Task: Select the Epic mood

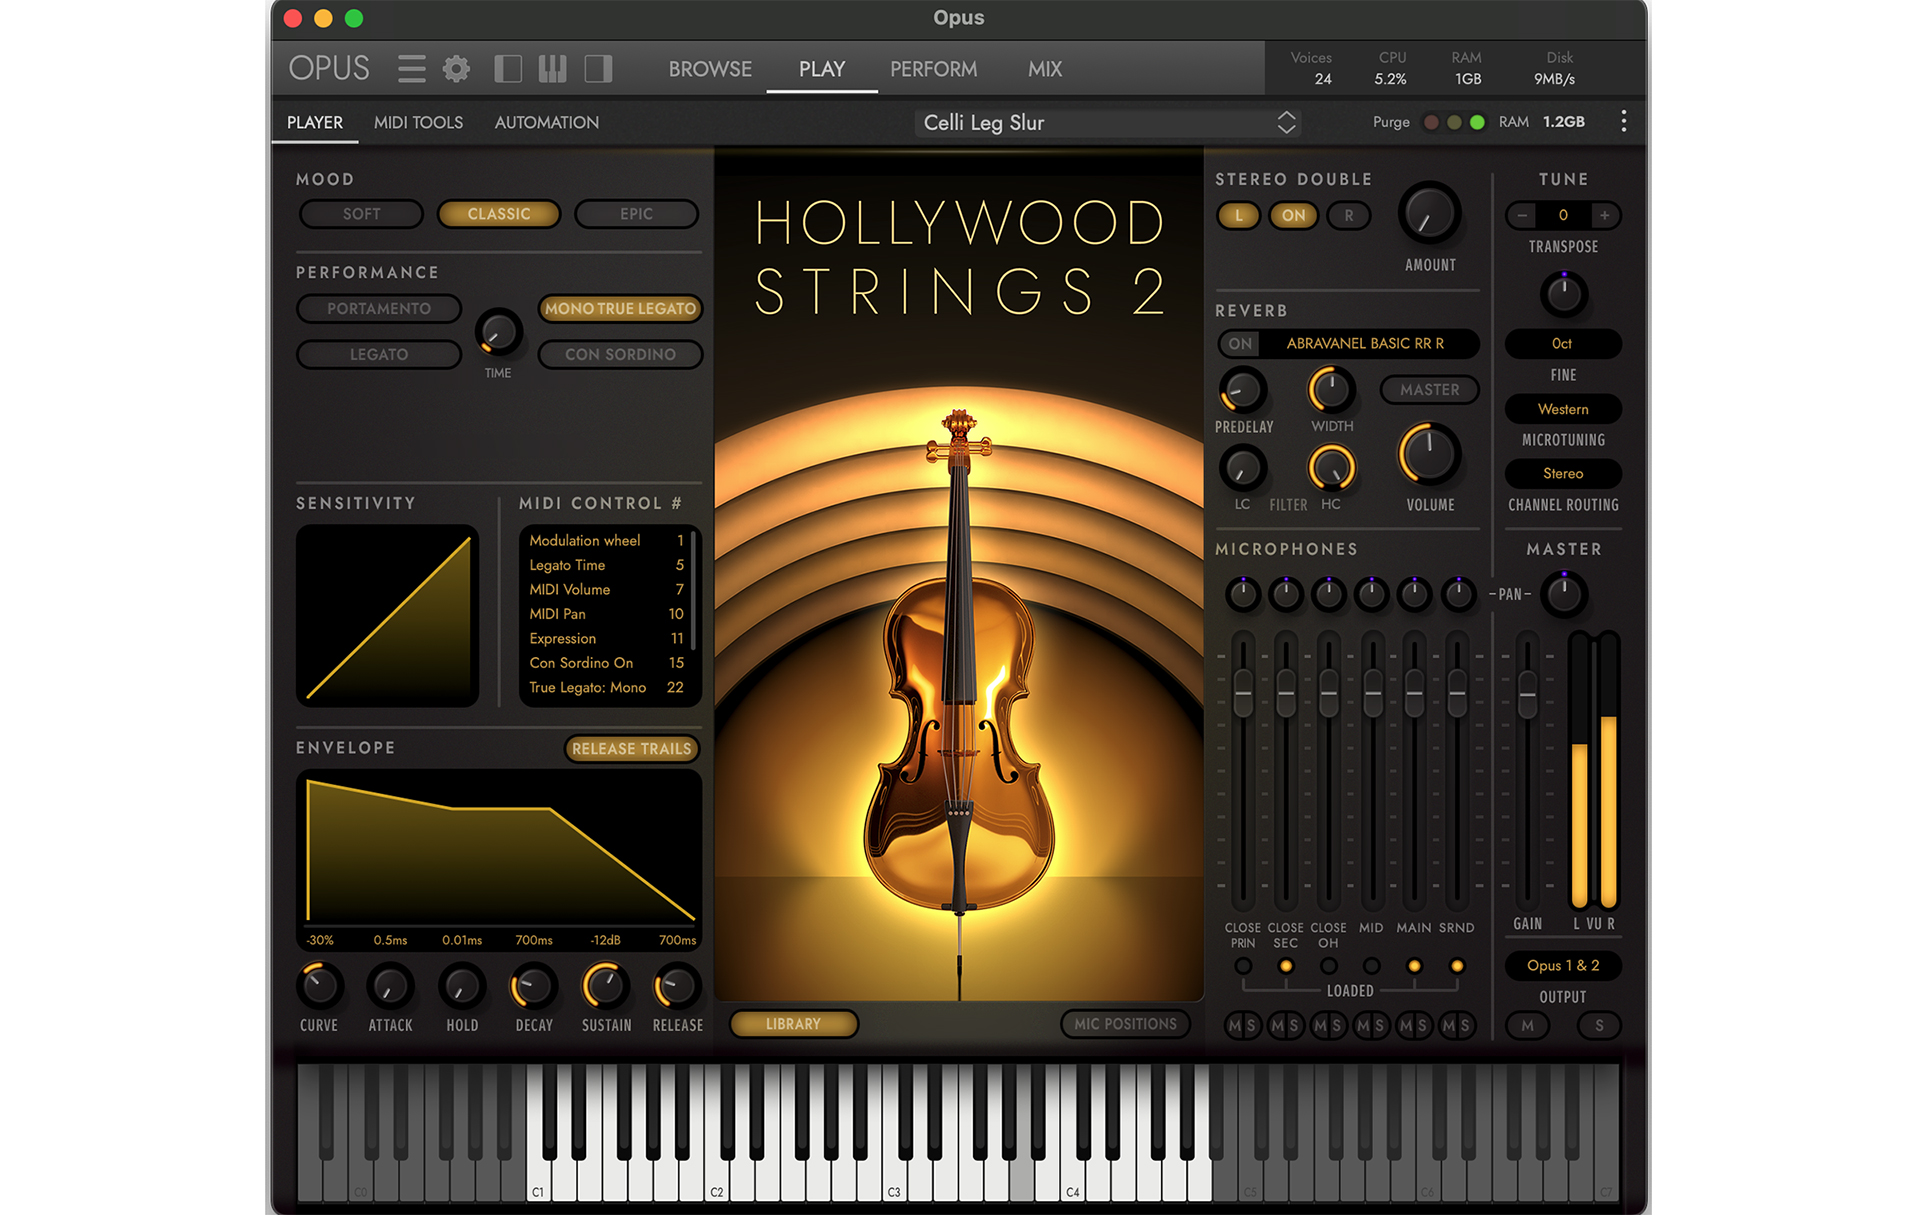Action: (636, 214)
